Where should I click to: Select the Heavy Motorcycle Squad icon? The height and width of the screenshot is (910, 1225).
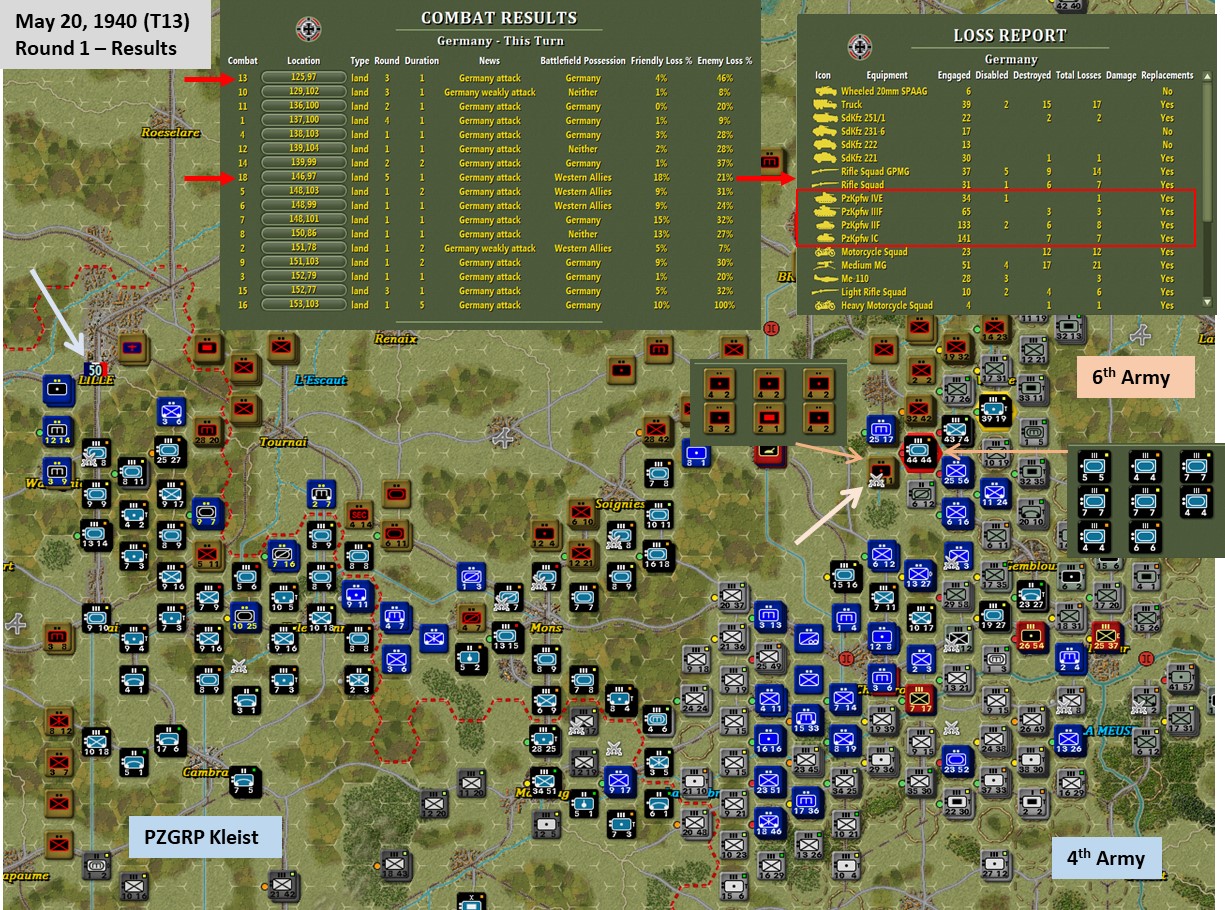(x=828, y=304)
